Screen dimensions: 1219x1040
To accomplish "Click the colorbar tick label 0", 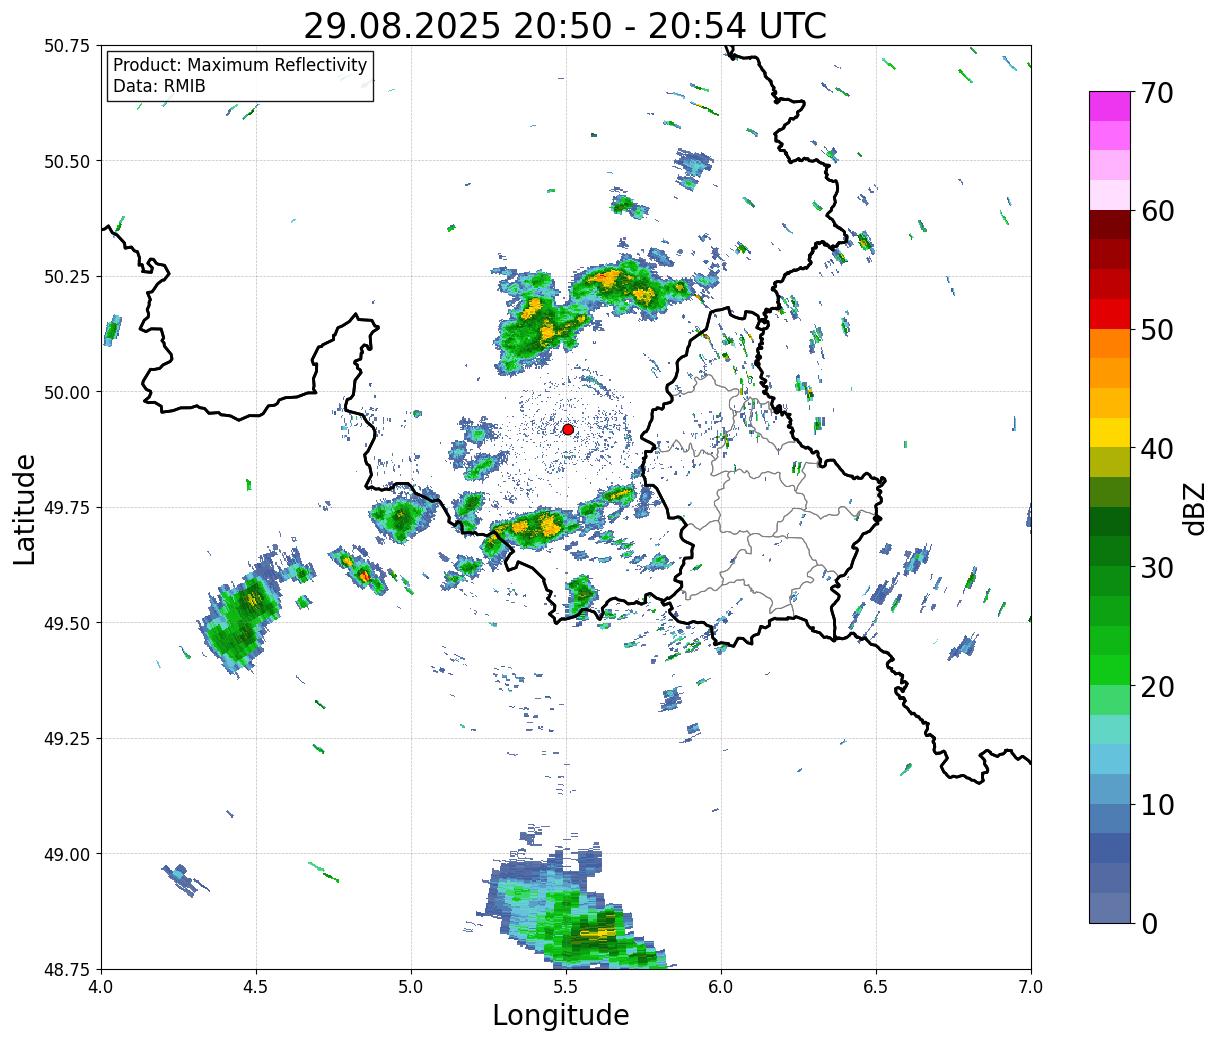I will pos(1149,923).
